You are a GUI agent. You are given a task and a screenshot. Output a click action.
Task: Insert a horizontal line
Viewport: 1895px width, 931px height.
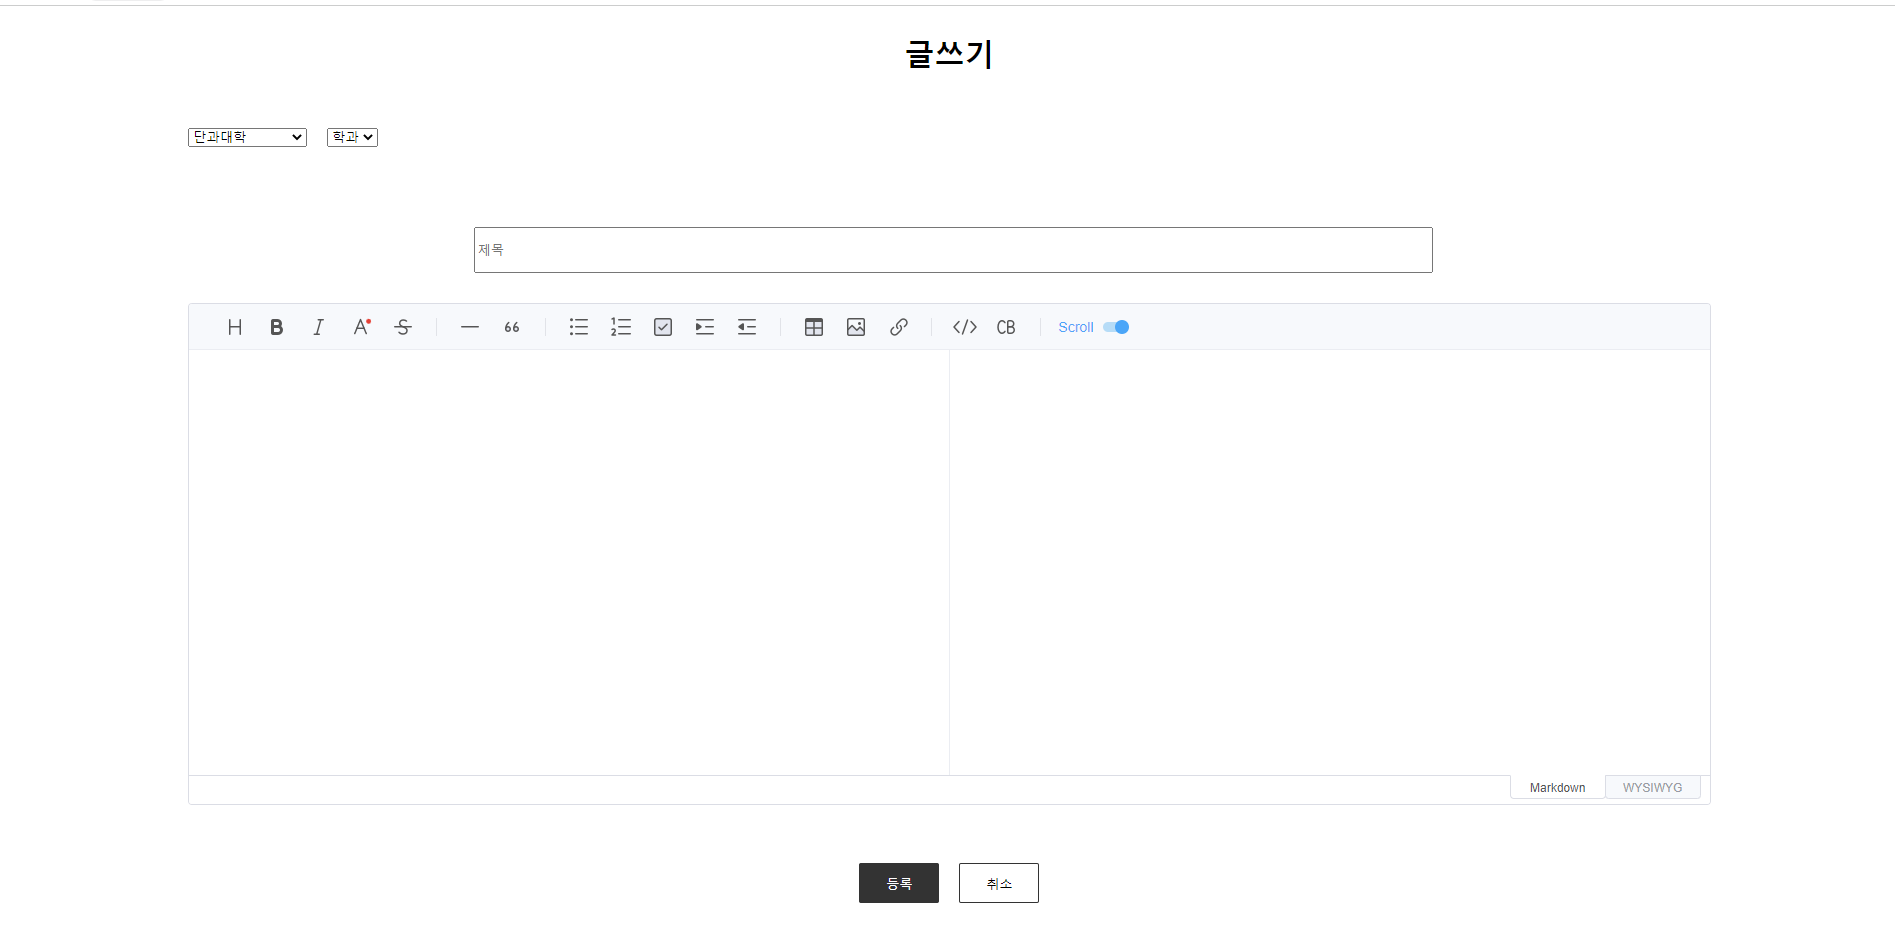coord(470,327)
